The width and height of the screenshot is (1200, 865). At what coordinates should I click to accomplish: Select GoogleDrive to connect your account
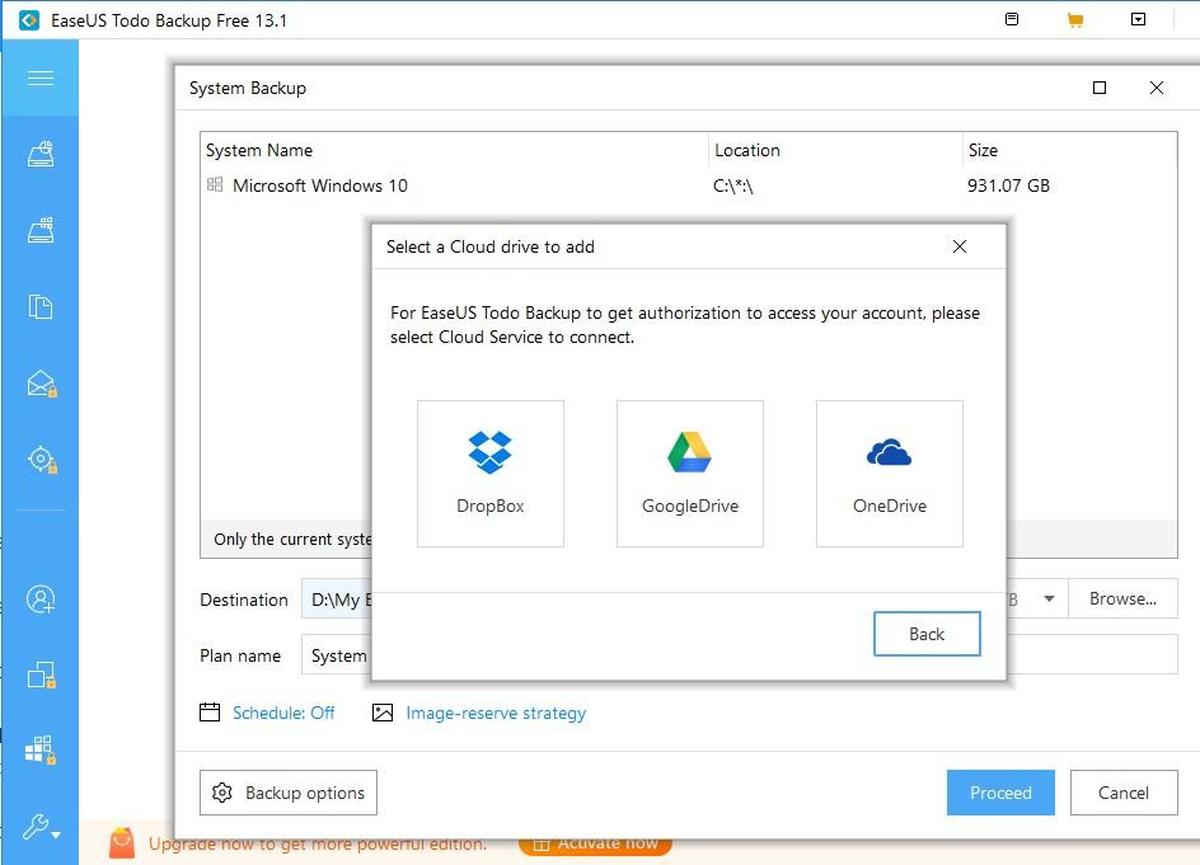point(689,472)
